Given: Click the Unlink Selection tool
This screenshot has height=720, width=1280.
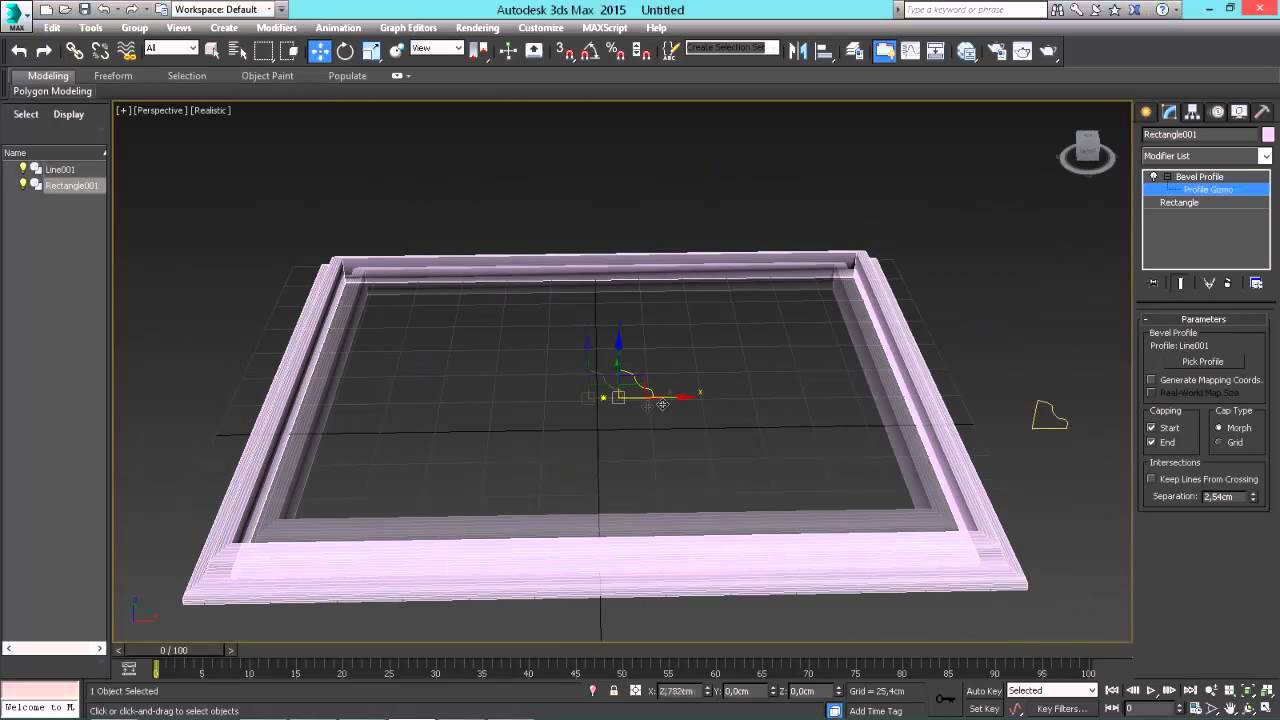Looking at the screenshot, I should (101, 51).
